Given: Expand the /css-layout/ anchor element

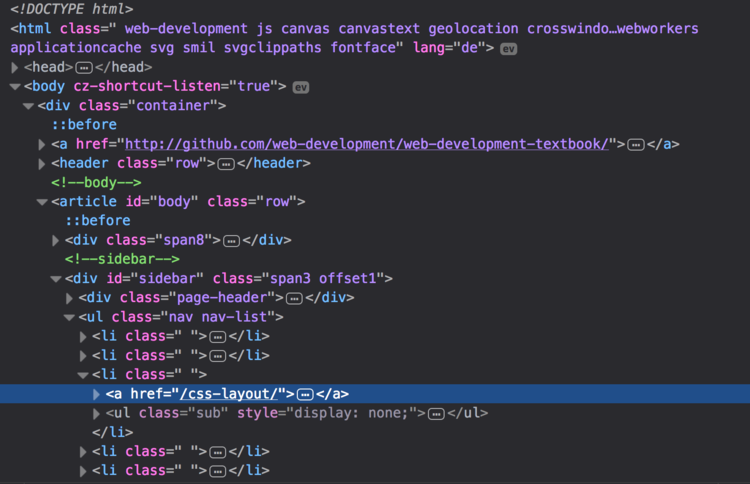Looking at the screenshot, I should click(x=96, y=394).
